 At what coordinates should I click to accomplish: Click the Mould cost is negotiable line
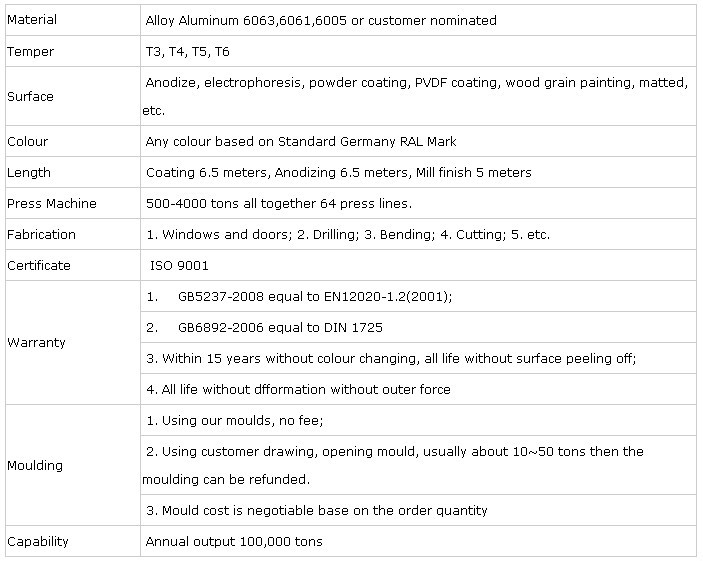317,510
